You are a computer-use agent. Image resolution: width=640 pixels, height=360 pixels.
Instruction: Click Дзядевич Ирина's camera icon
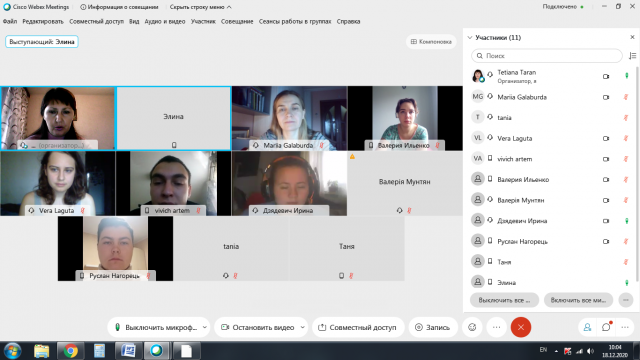pos(606,221)
